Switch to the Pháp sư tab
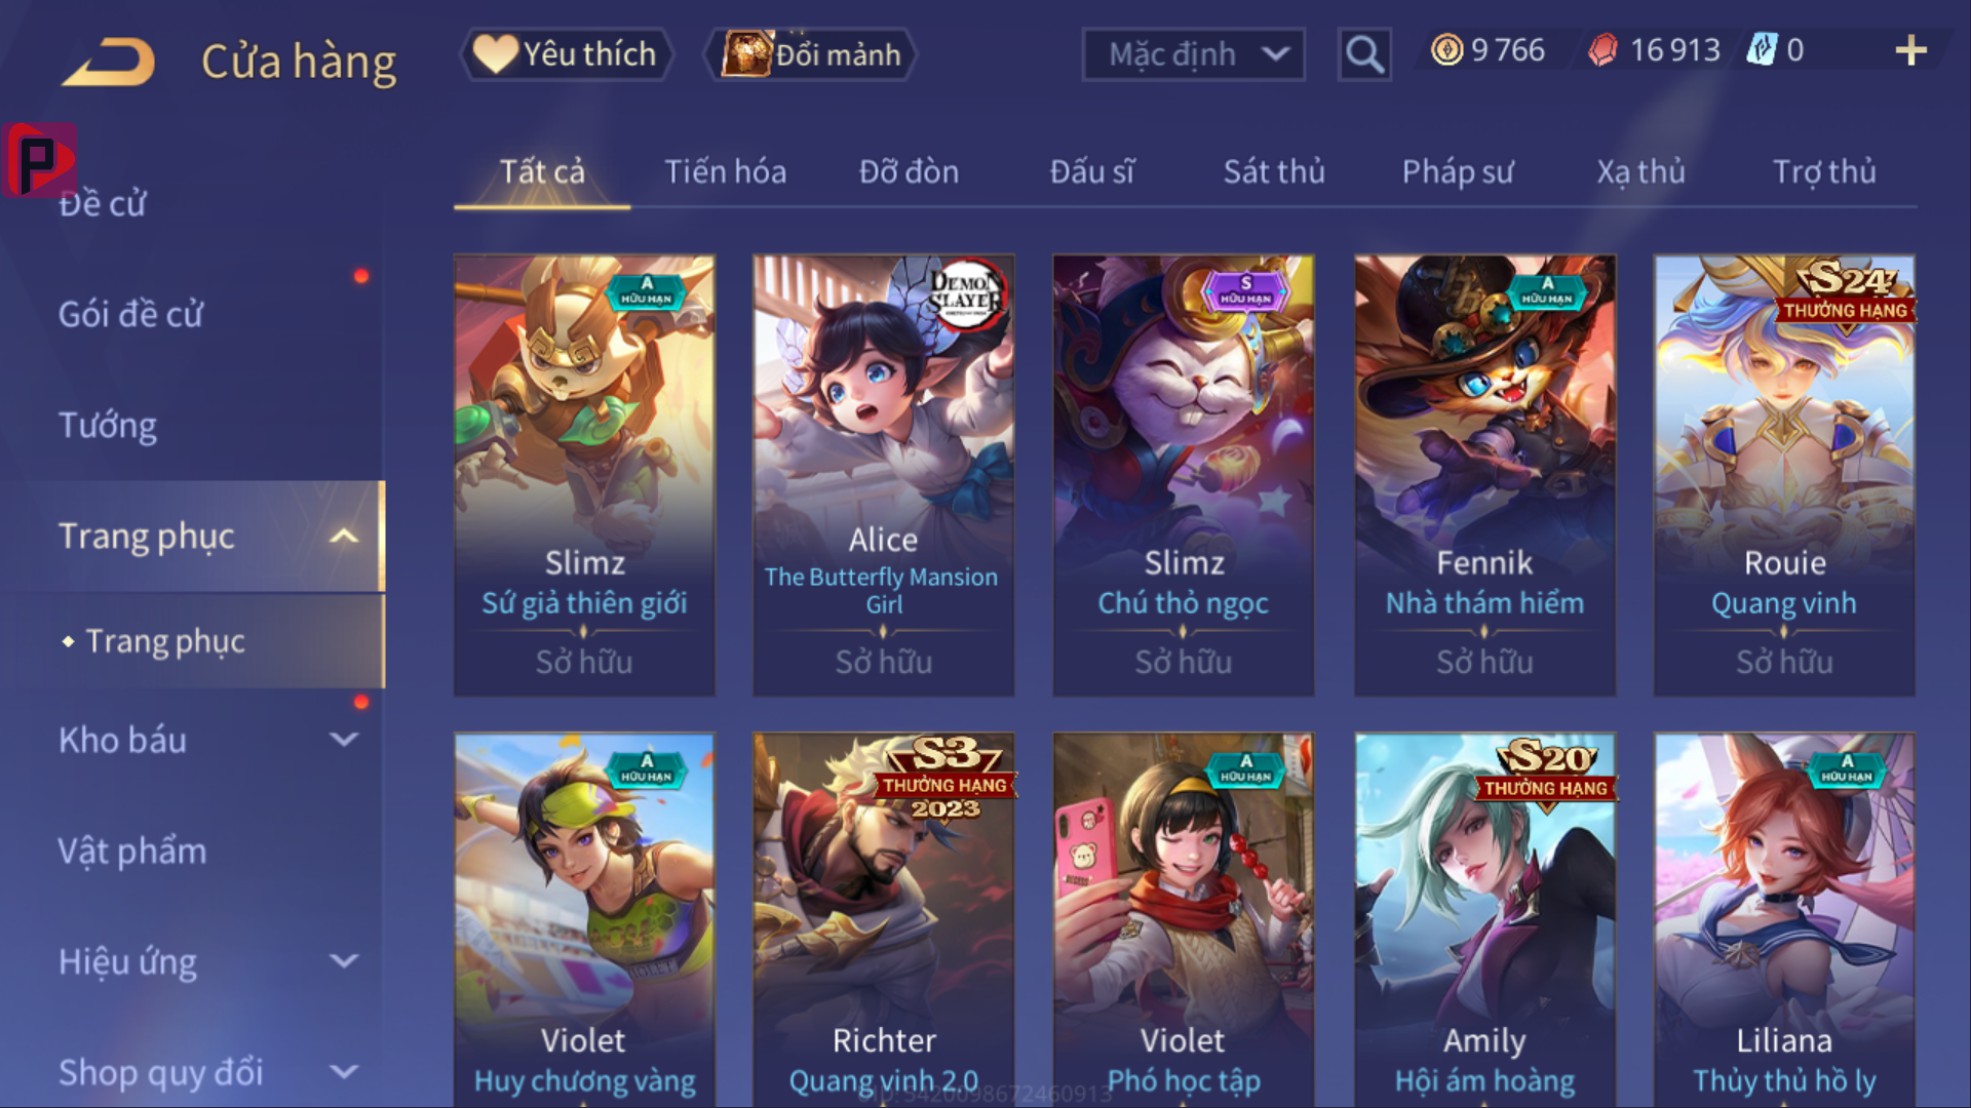This screenshot has height=1108, width=1971. (x=1457, y=172)
